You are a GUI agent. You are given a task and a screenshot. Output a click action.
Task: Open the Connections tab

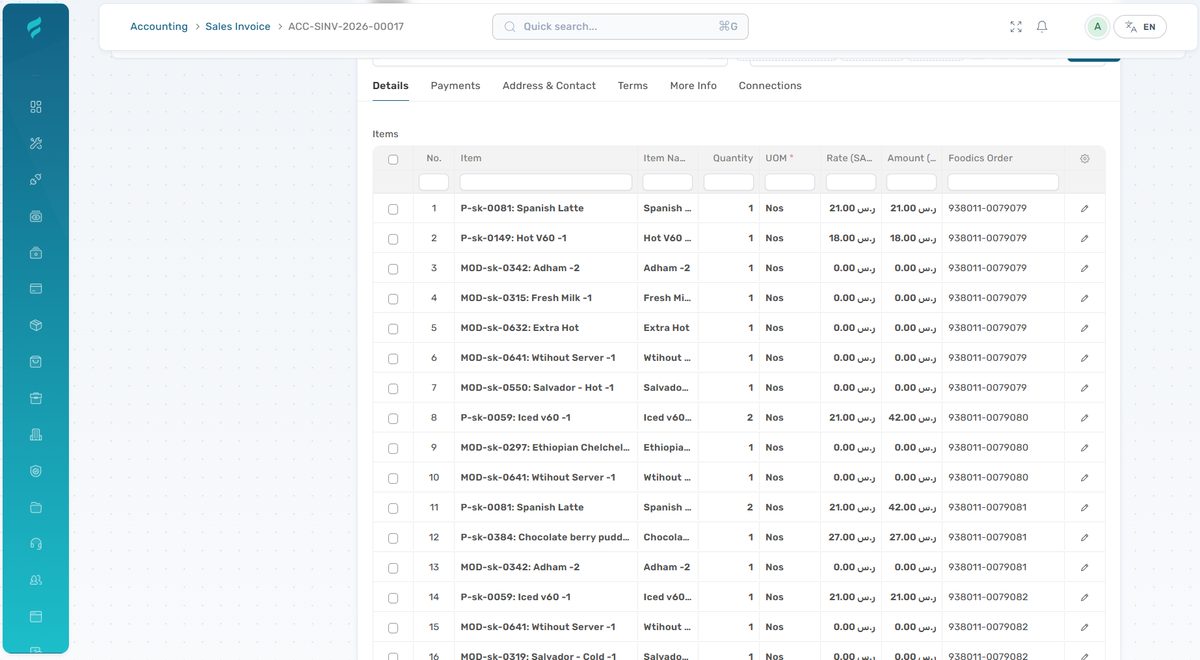tap(770, 85)
